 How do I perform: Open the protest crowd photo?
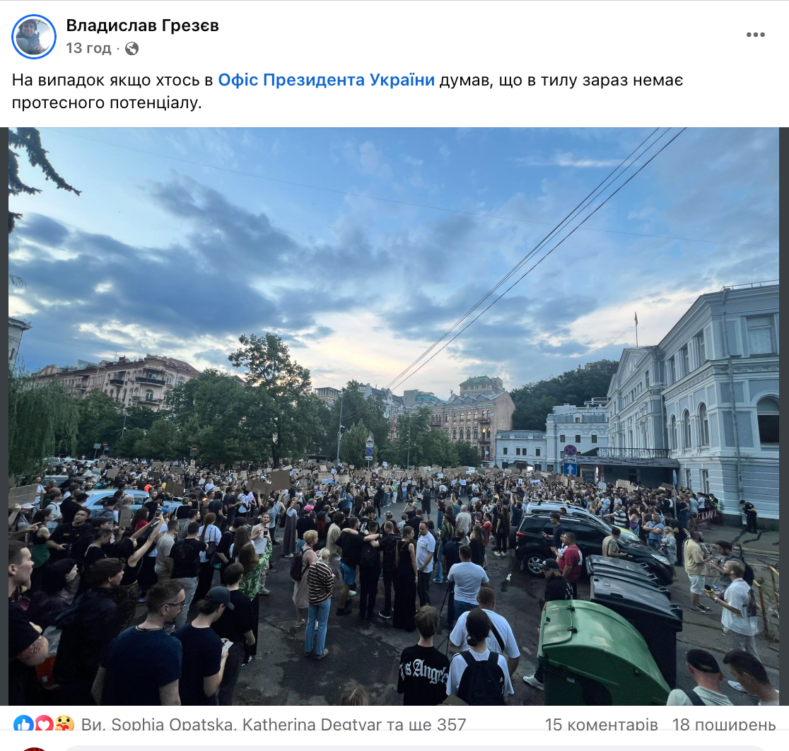(393, 416)
